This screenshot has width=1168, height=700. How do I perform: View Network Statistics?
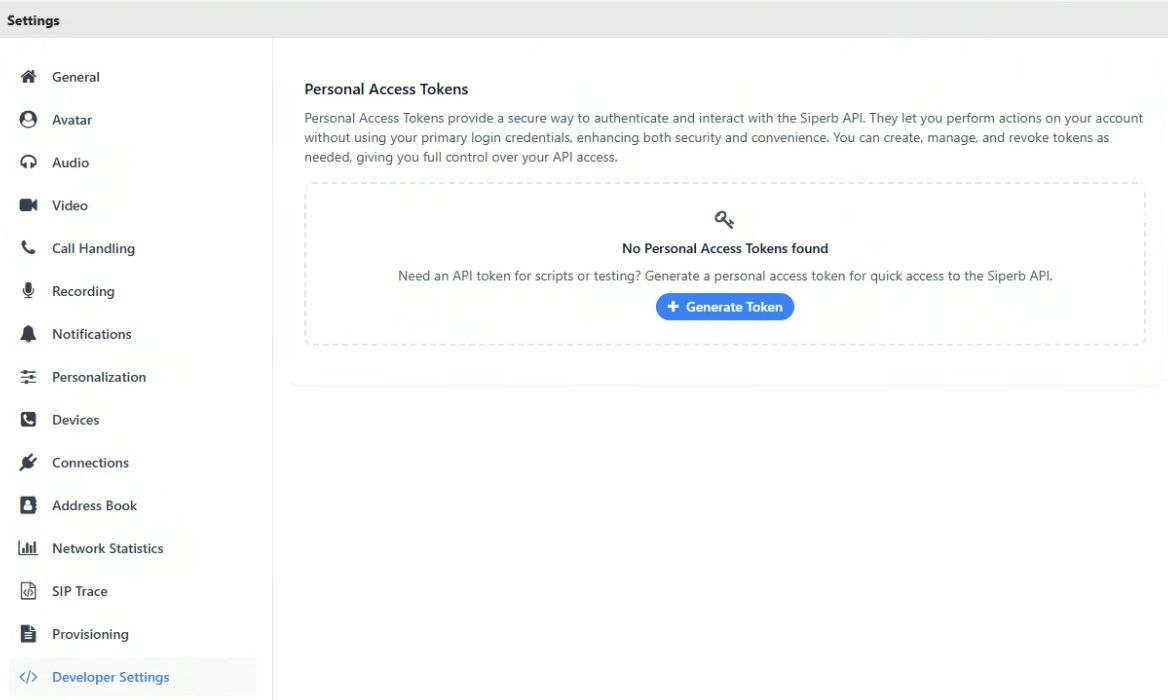[x=133, y=548]
